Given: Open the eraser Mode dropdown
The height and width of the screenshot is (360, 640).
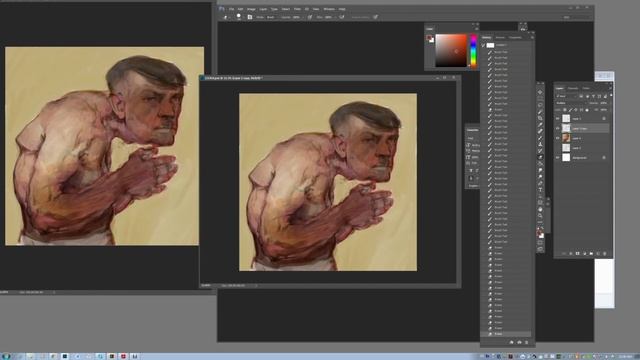Looking at the screenshot, I should point(271,17).
